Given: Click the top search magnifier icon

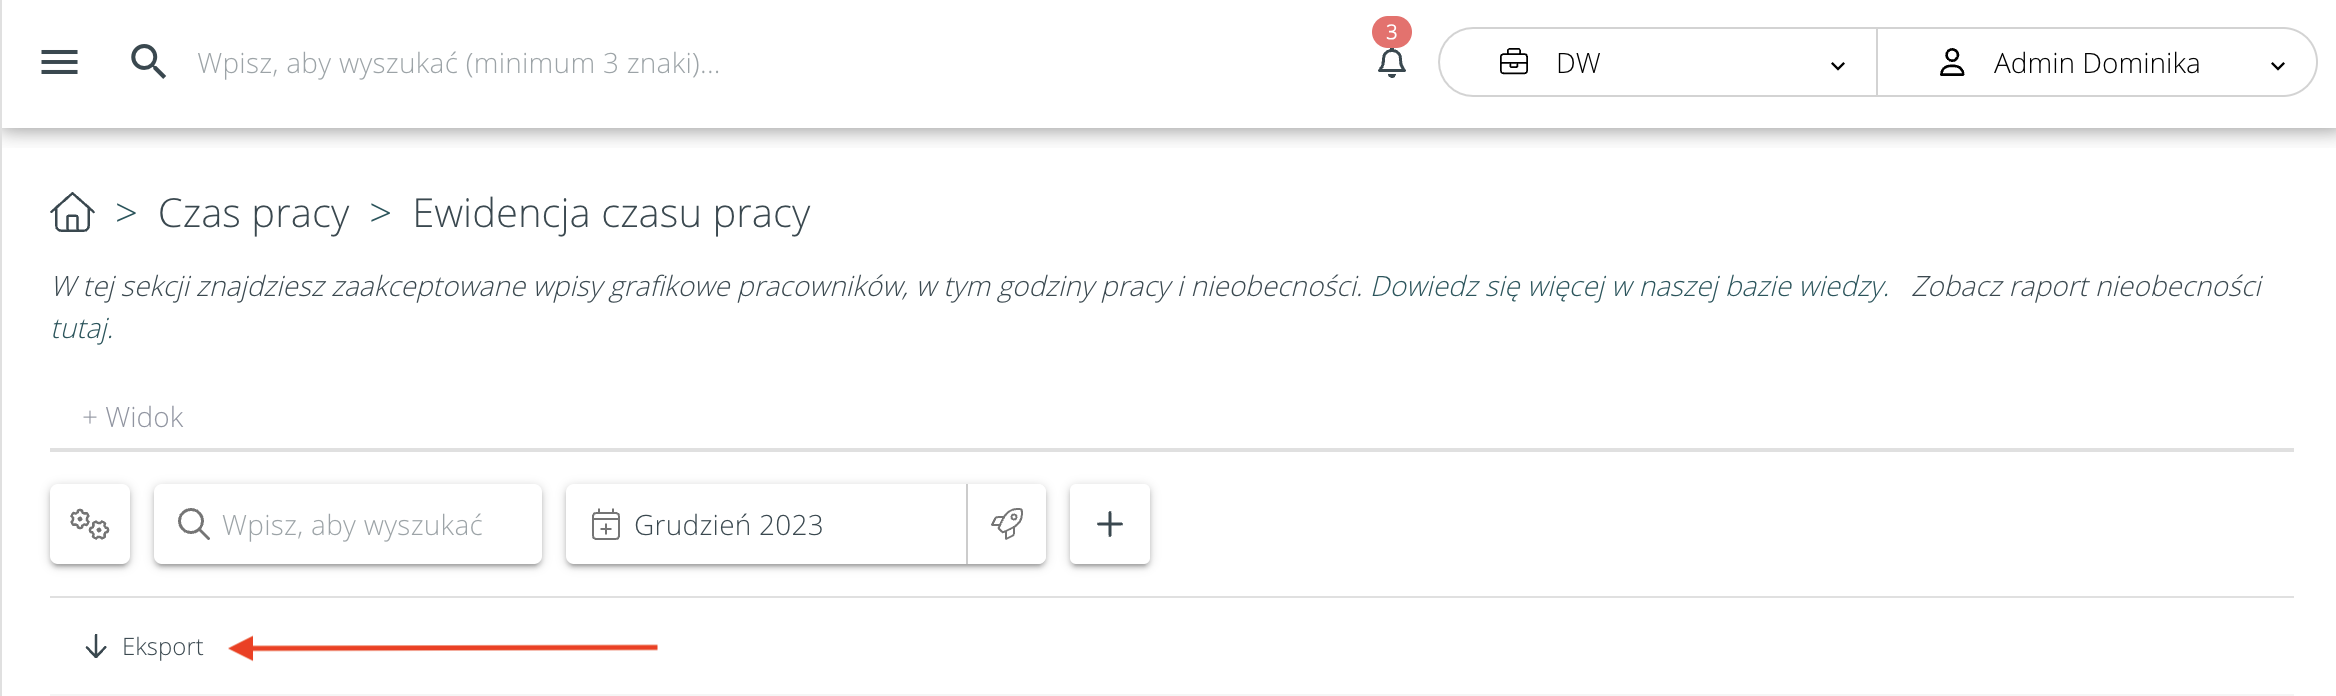Looking at the screenshot, I should (x=148, y=62).
